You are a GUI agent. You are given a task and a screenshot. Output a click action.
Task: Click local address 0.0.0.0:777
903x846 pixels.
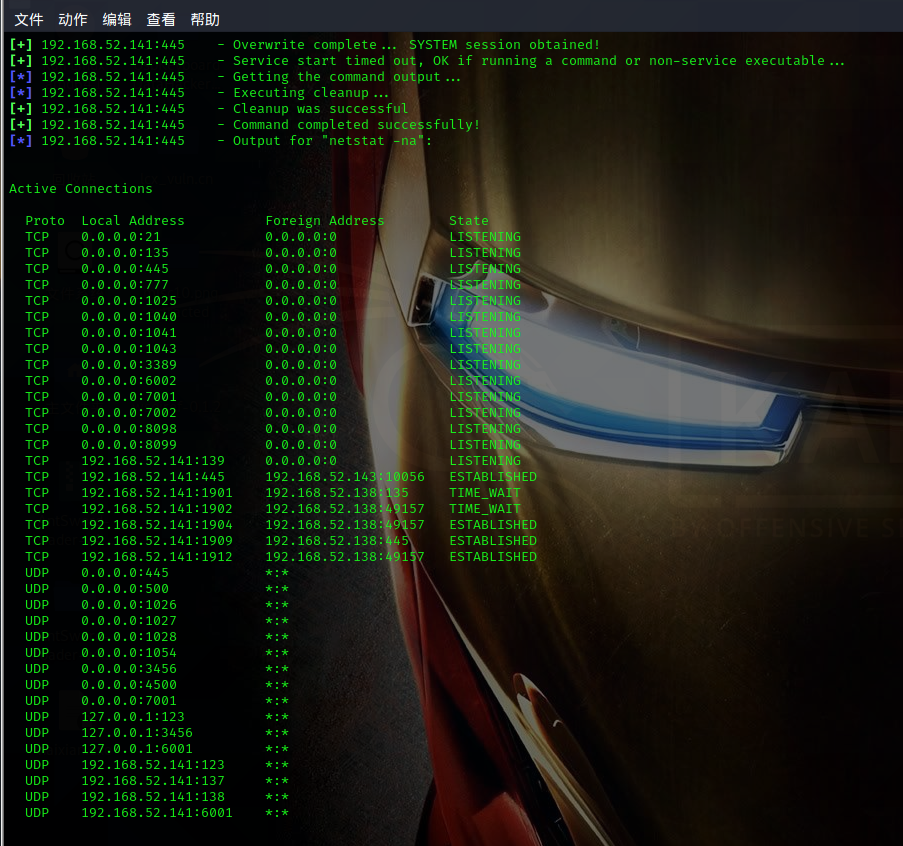(x=125, y=285)
